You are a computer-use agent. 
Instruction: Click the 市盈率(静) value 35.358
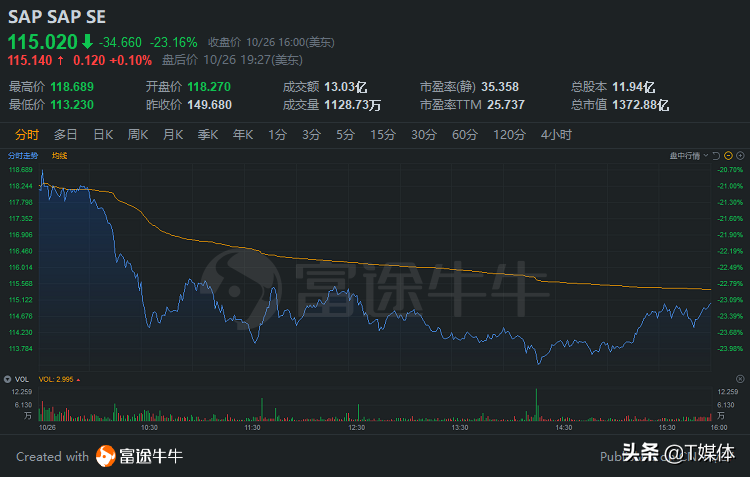pos(500,87)
